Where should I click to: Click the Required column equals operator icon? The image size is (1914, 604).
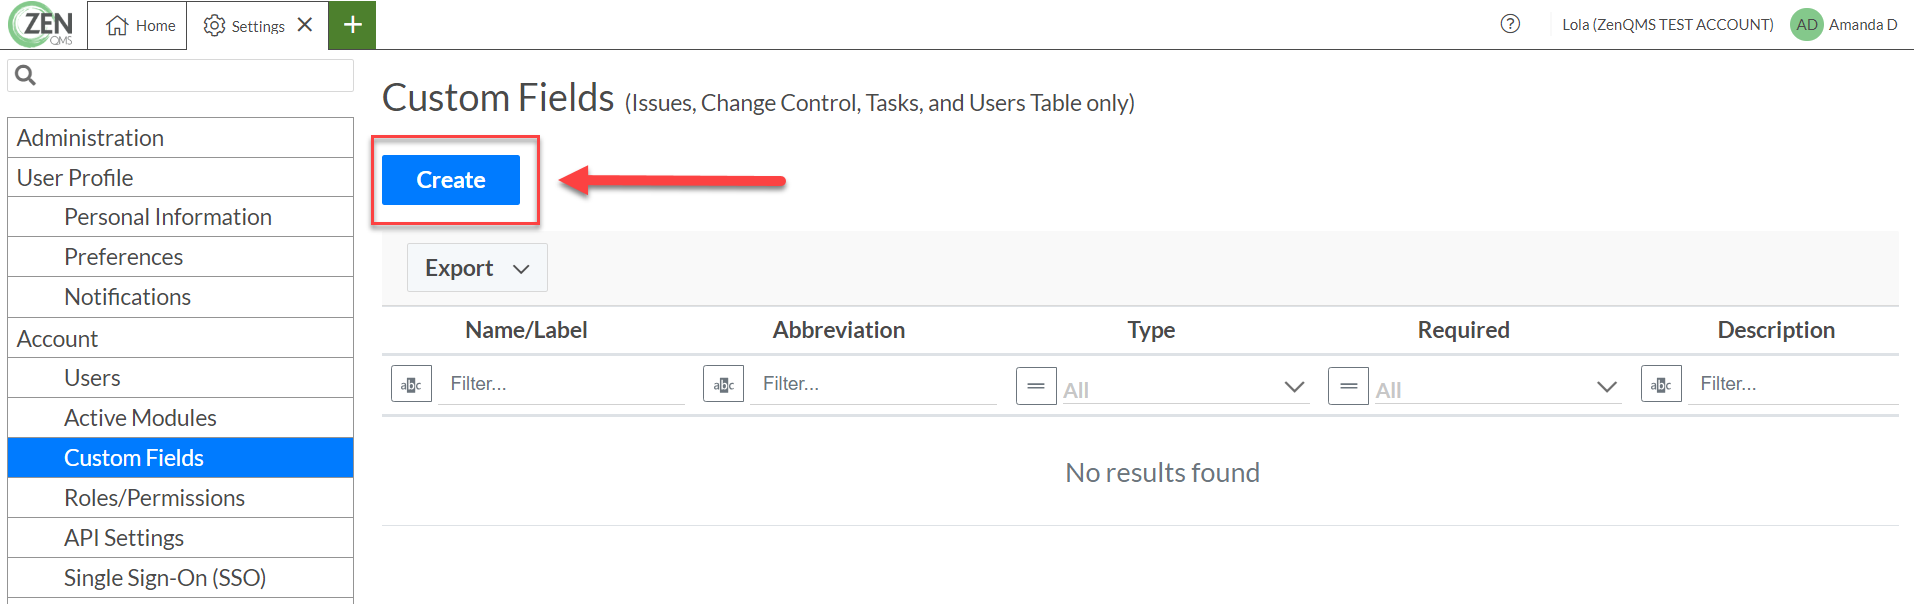pyautogui.click(x=1348, y=385)
